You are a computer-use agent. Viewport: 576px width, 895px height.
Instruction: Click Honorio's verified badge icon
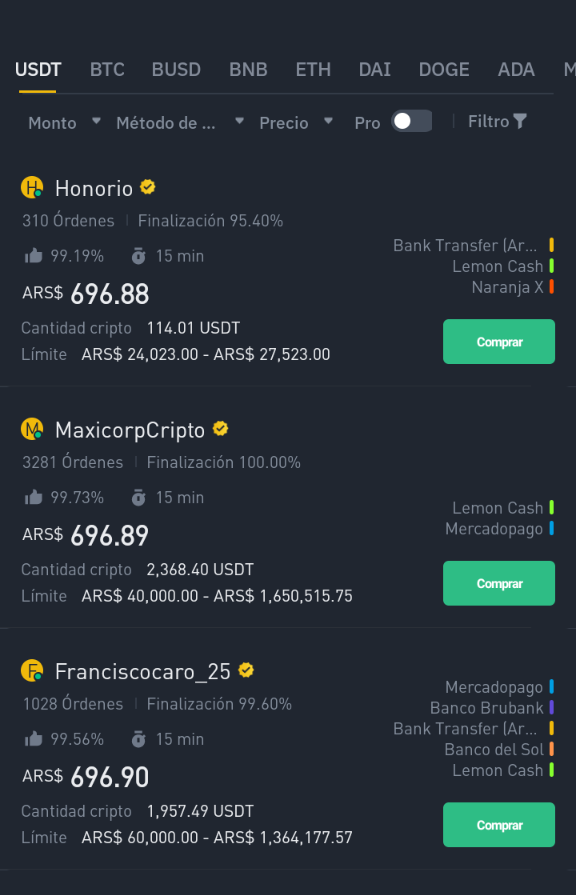(x=148, y=187)
